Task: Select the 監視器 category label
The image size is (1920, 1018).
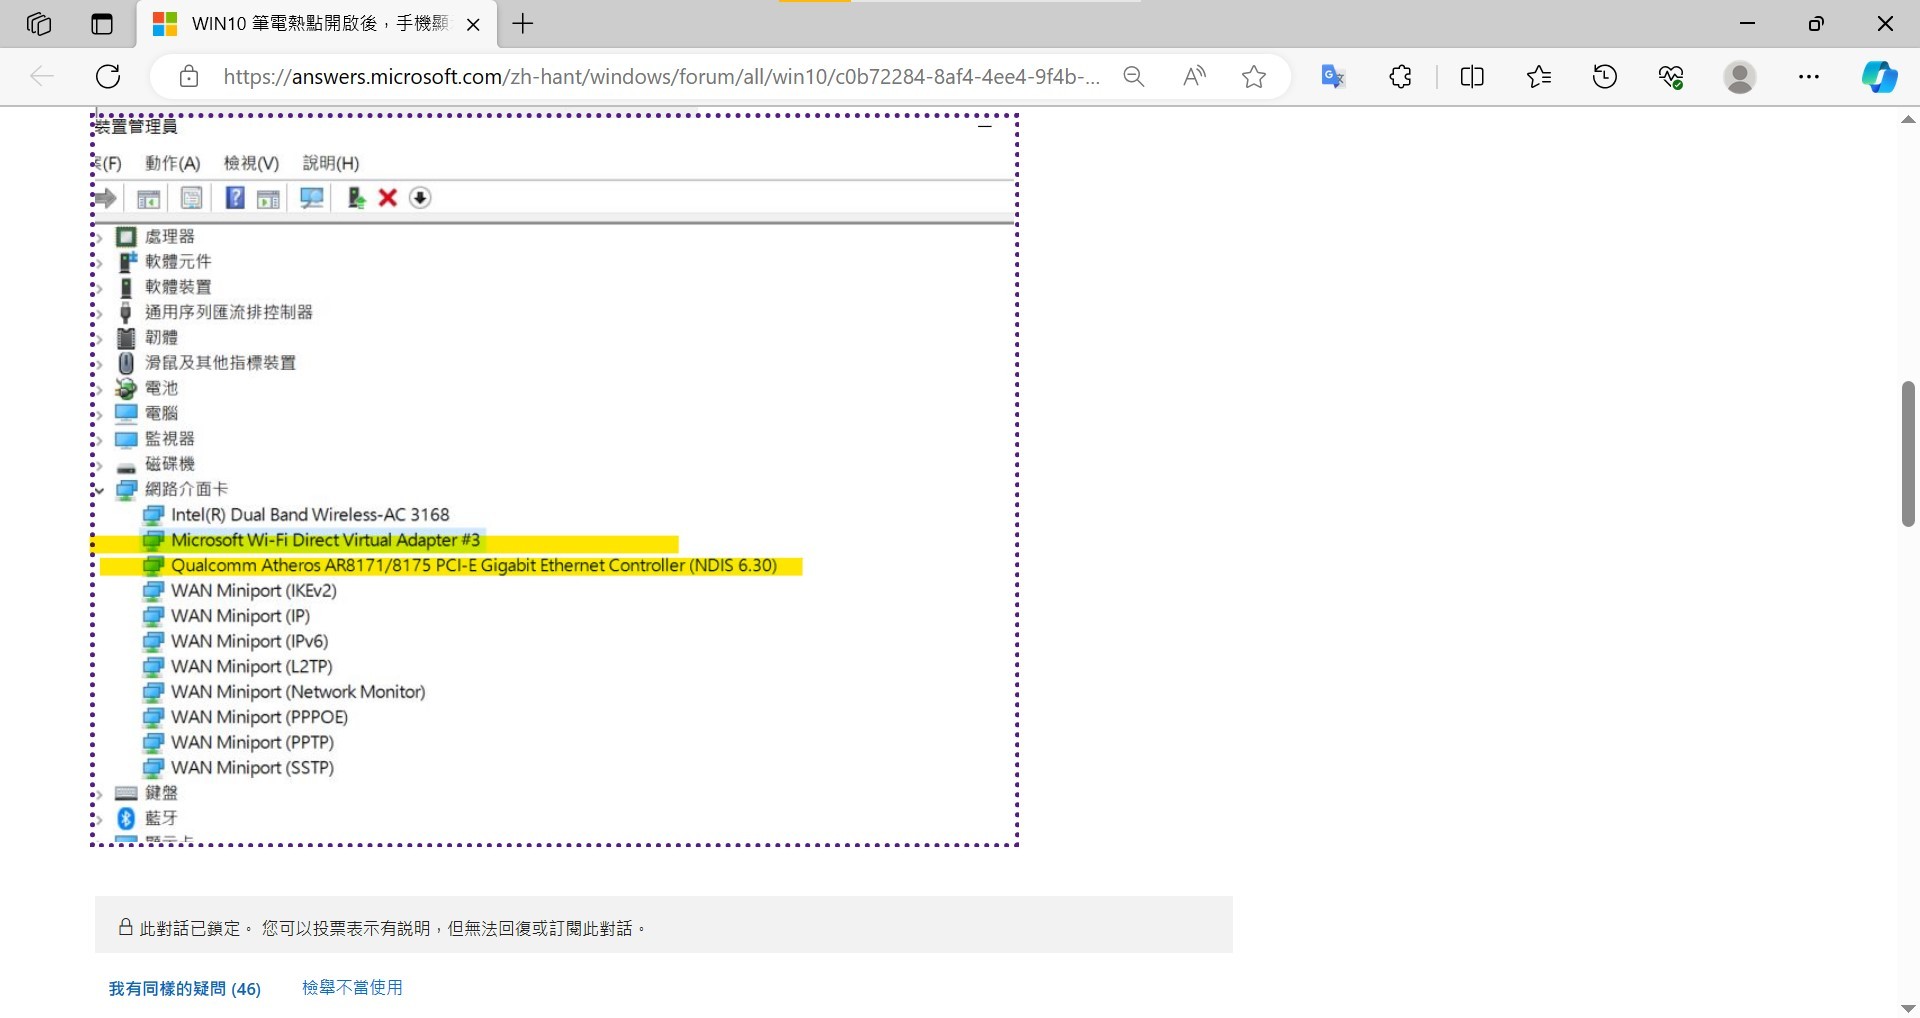Action: coord(170,439)
